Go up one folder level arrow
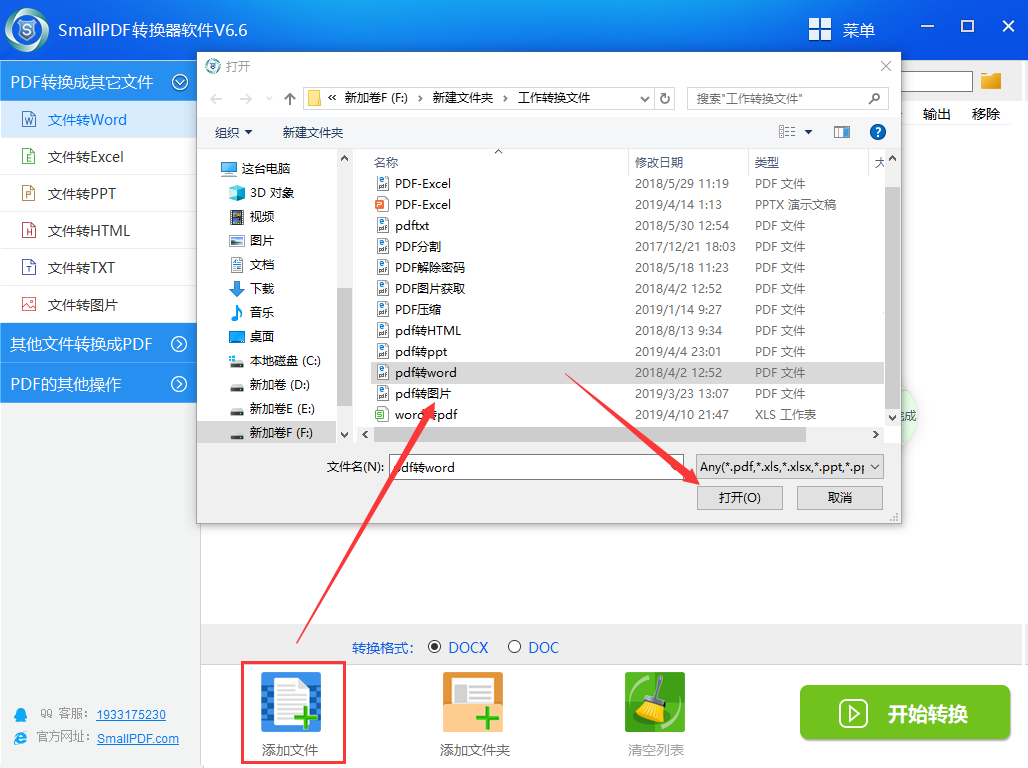1028x768 pixels. (x=290, y=98)
